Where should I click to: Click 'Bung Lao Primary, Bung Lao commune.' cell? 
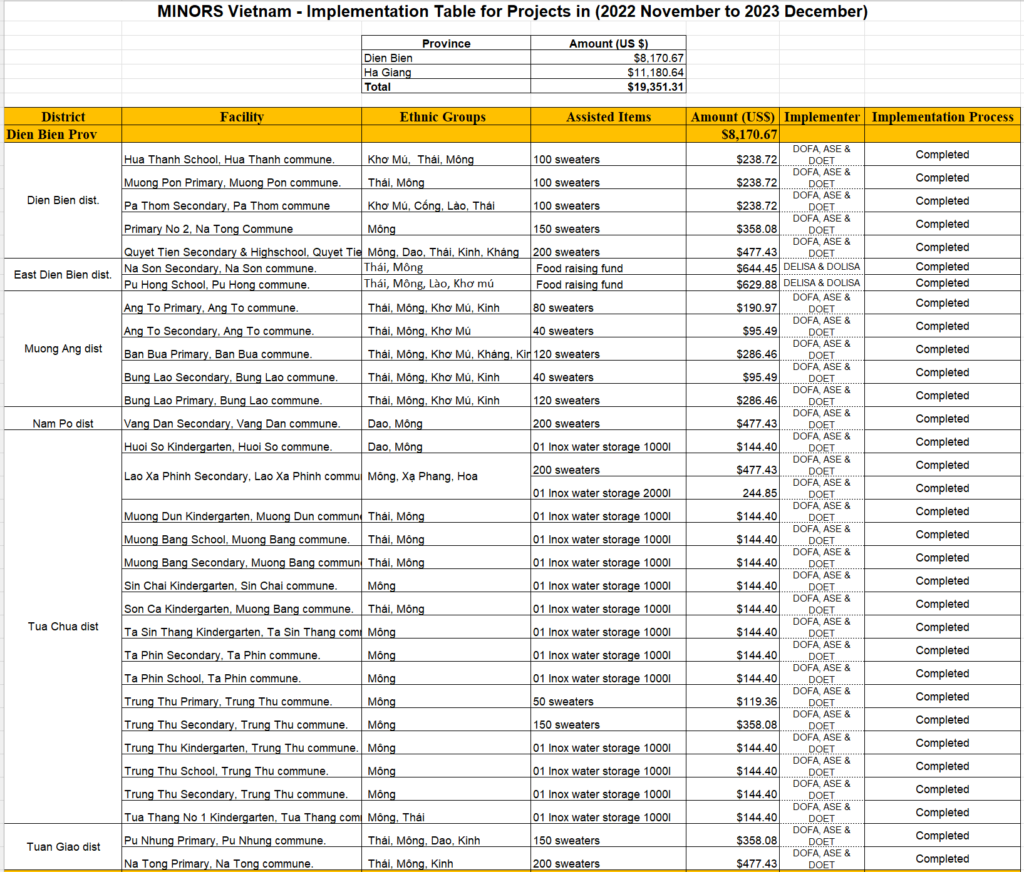pyautogui.click(x=241, y=396)
